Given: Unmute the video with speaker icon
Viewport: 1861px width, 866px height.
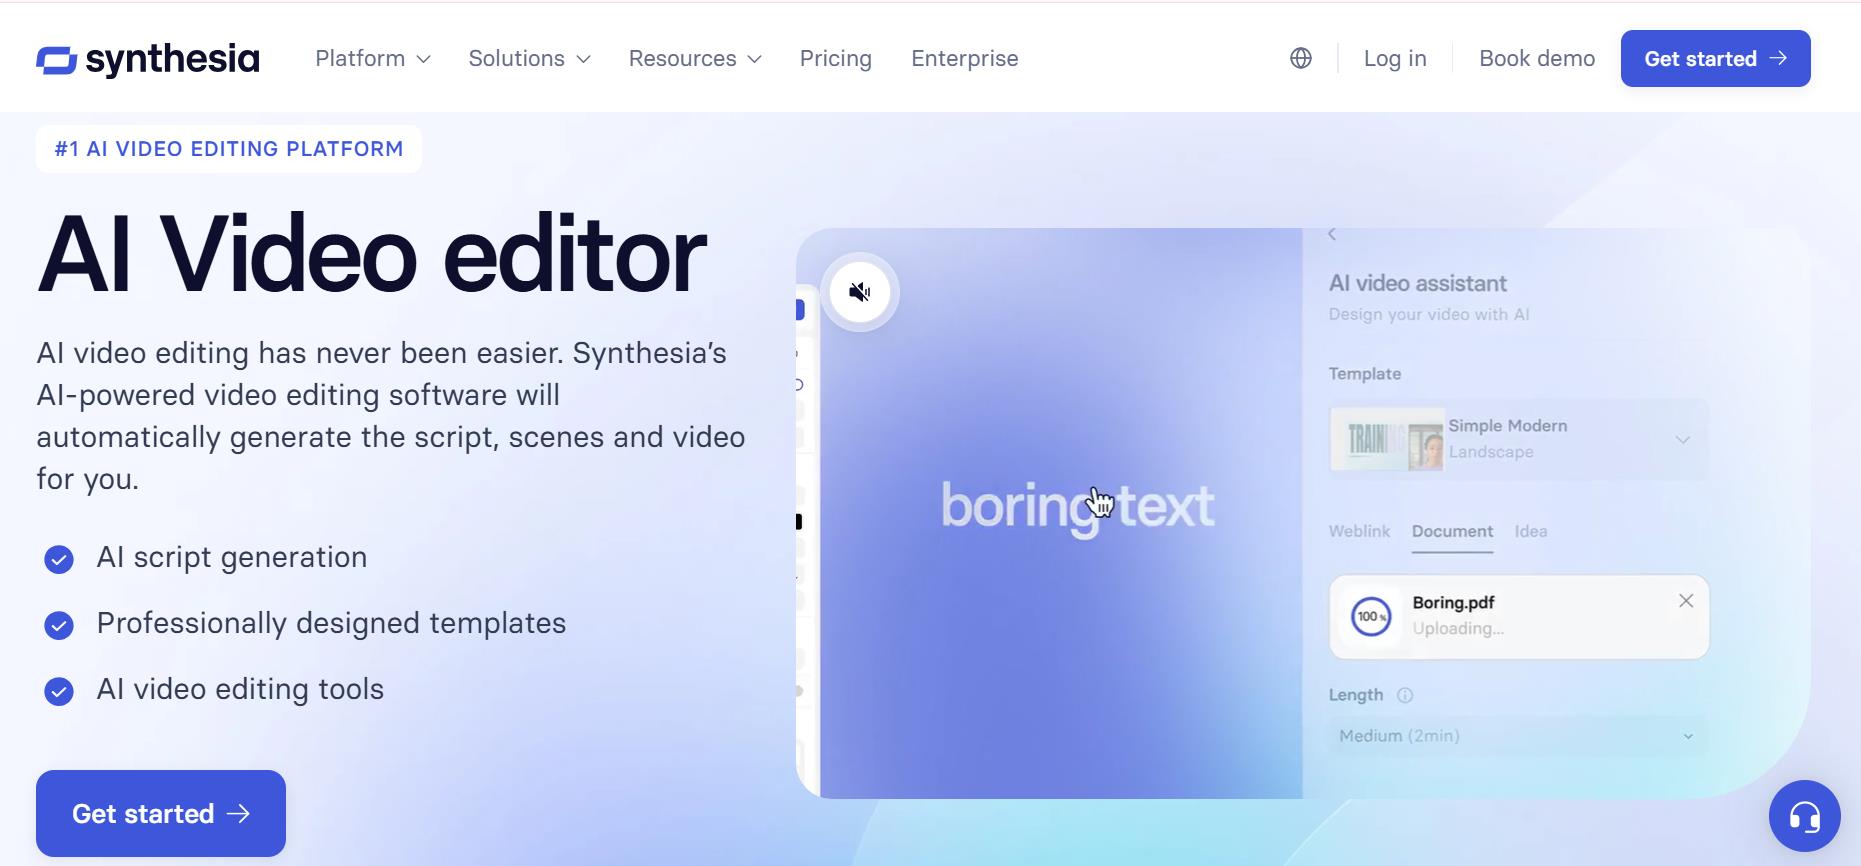Looking at the screenshot, I should 859,292.
